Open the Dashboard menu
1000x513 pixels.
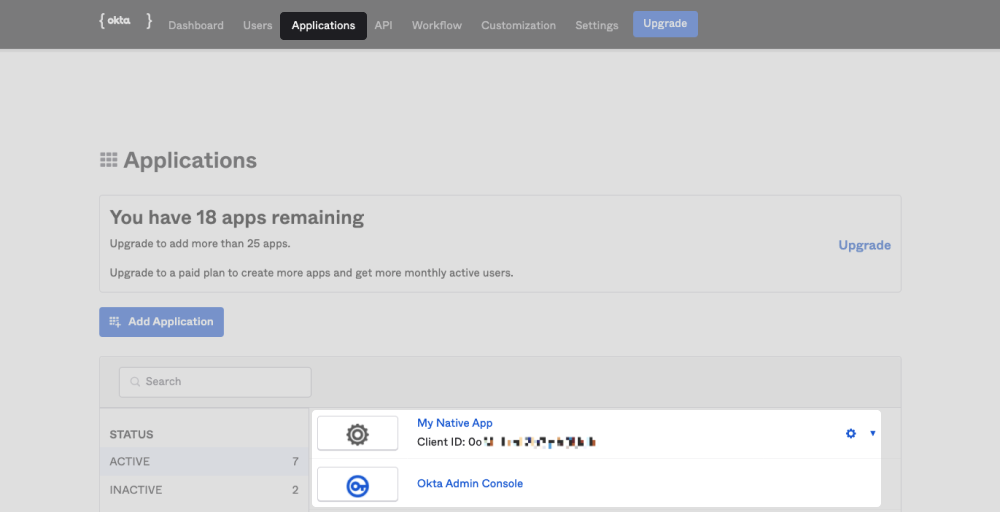[196, 25]
